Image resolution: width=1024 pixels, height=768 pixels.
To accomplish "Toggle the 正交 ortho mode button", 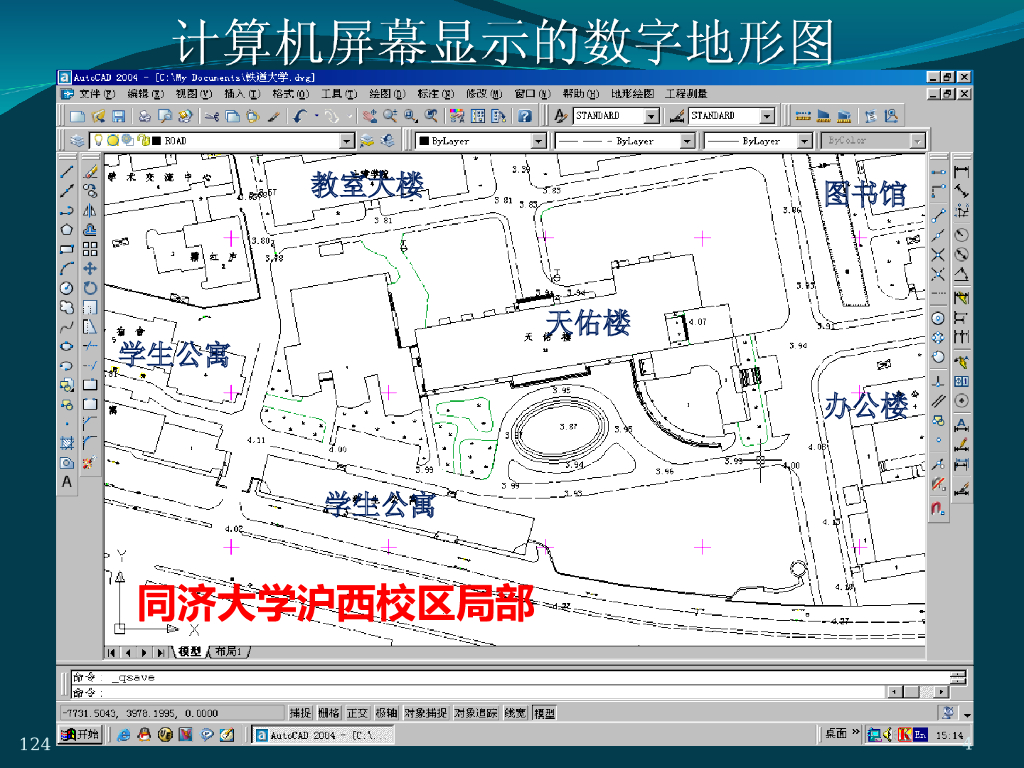I will pyautogui.click(x=357, y=713).
